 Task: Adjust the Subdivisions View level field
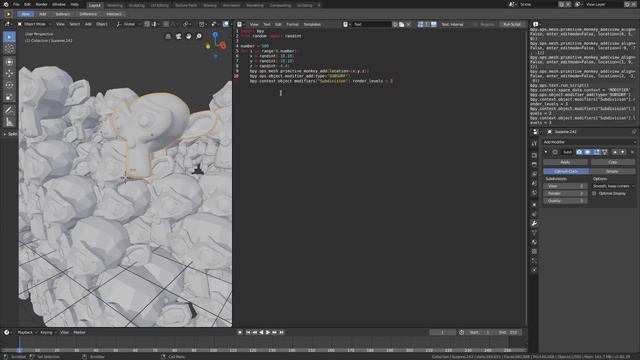565,186
